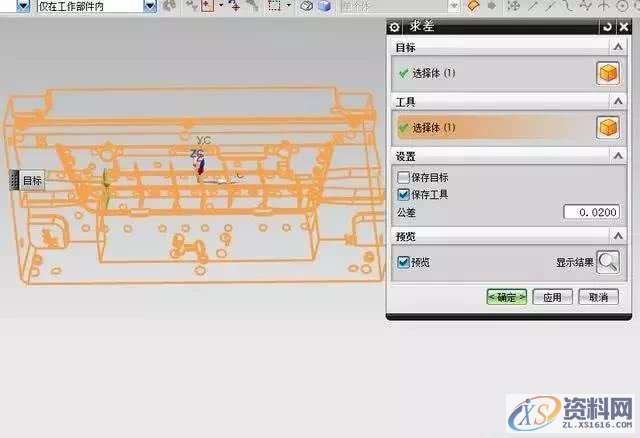Image resolution: width=640 pixels, height=438 pixels.
Task: Toggle the 预览 checkbox
Action: pyautogui.click(x=403, y=262)
